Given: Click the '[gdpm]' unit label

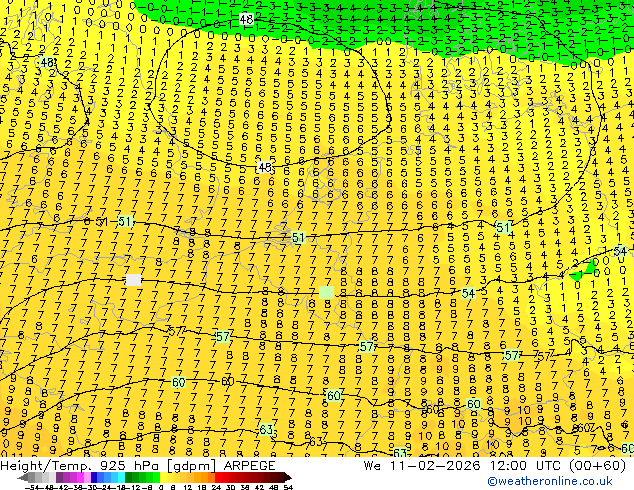Looking at the screenshot, I should click(192, 466).
